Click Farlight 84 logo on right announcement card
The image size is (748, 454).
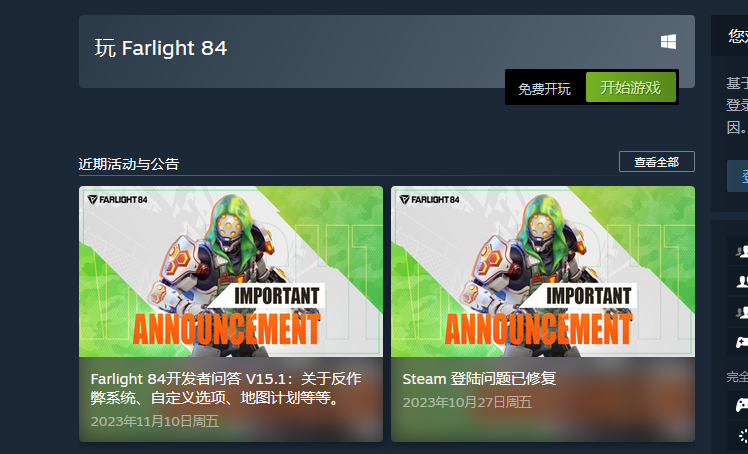(430, 199)
